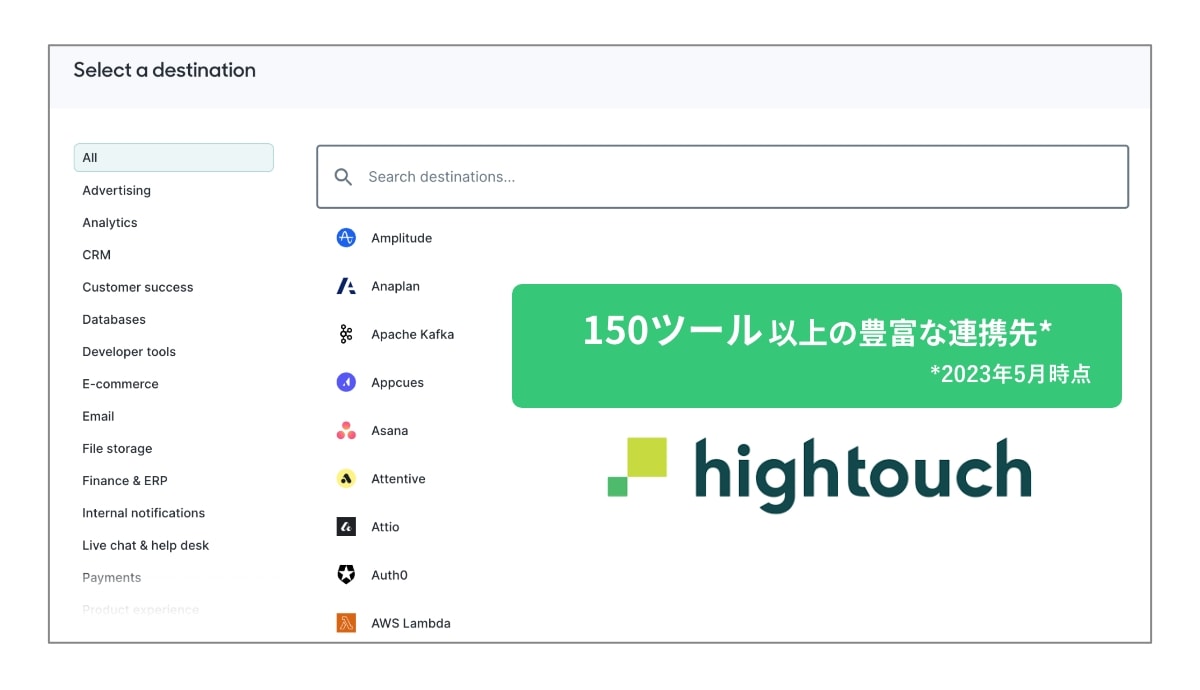Click the Anaplan logo icon
The image size is (1200, 690).
346,286
